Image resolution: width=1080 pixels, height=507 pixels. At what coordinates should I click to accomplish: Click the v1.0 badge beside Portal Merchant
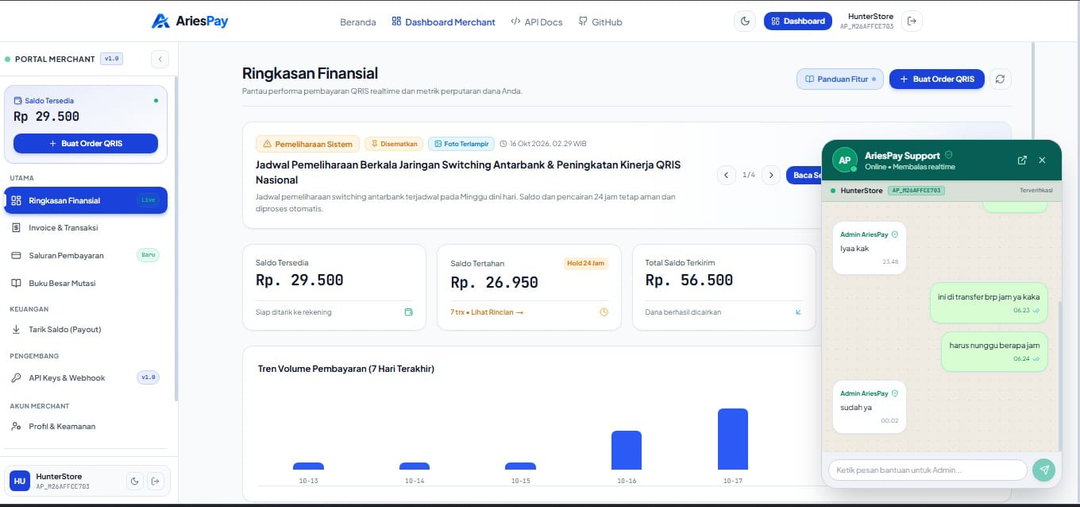tap(111, 59)
